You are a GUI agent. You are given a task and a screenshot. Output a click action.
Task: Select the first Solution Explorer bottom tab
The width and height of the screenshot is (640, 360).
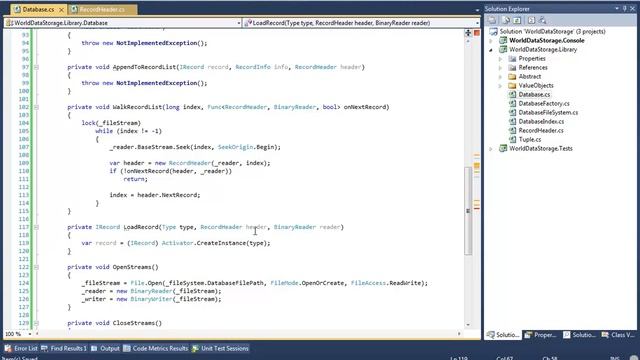point(503,335)
